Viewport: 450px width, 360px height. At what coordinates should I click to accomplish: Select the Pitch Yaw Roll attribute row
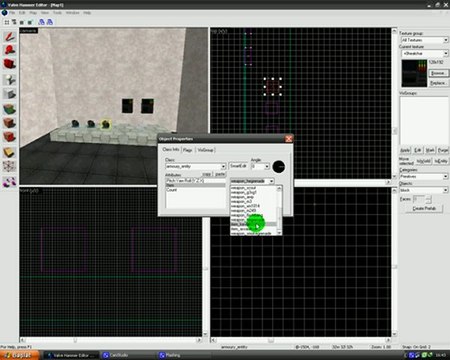[x=196, y=181]
